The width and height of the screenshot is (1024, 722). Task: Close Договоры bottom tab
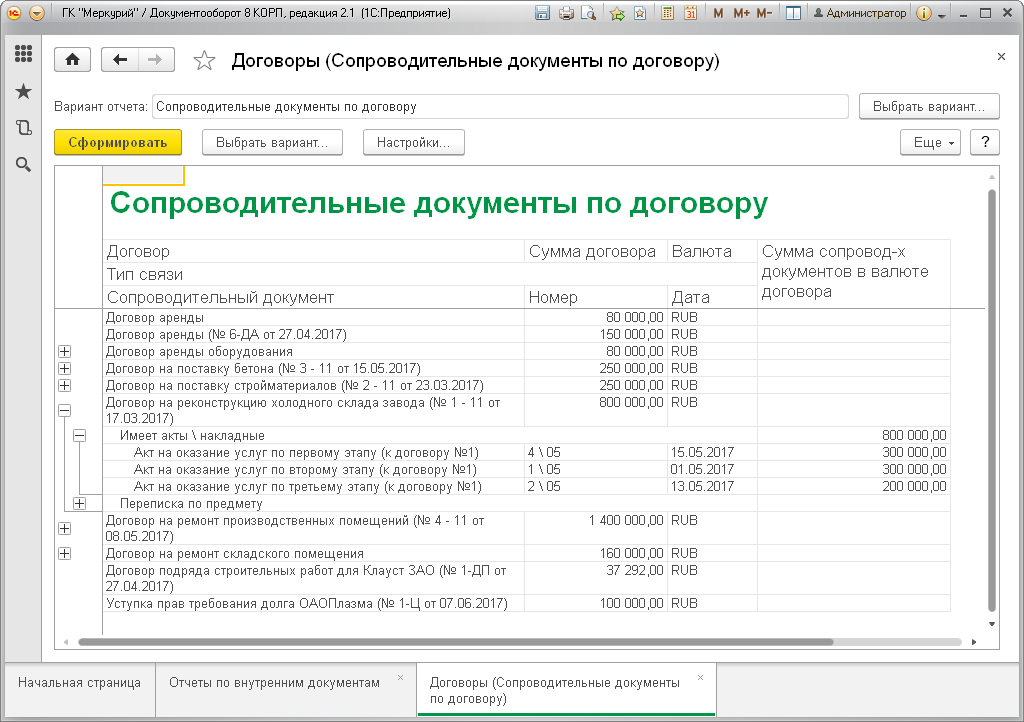pos(700,678)
